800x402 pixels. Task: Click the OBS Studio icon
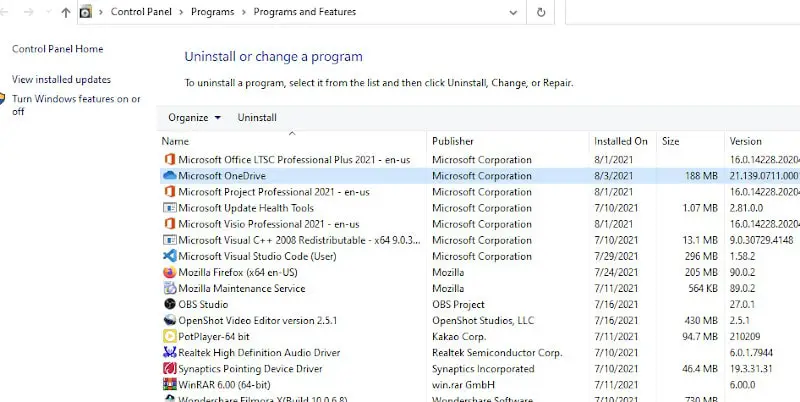169,305
